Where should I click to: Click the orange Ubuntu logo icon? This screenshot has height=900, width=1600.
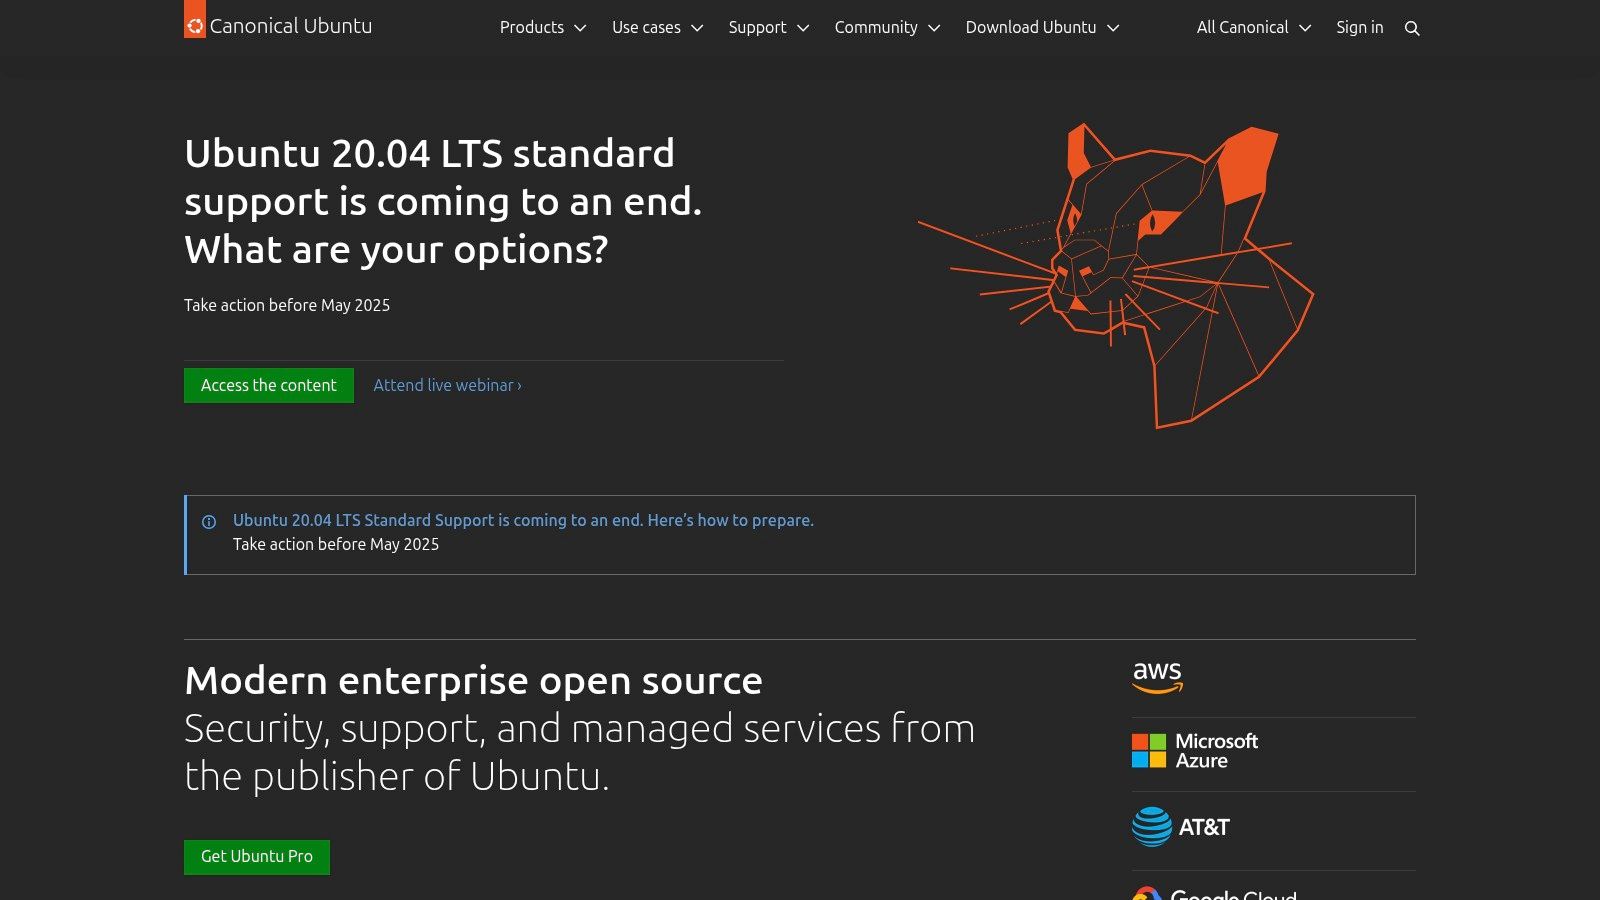pos(195,19)
